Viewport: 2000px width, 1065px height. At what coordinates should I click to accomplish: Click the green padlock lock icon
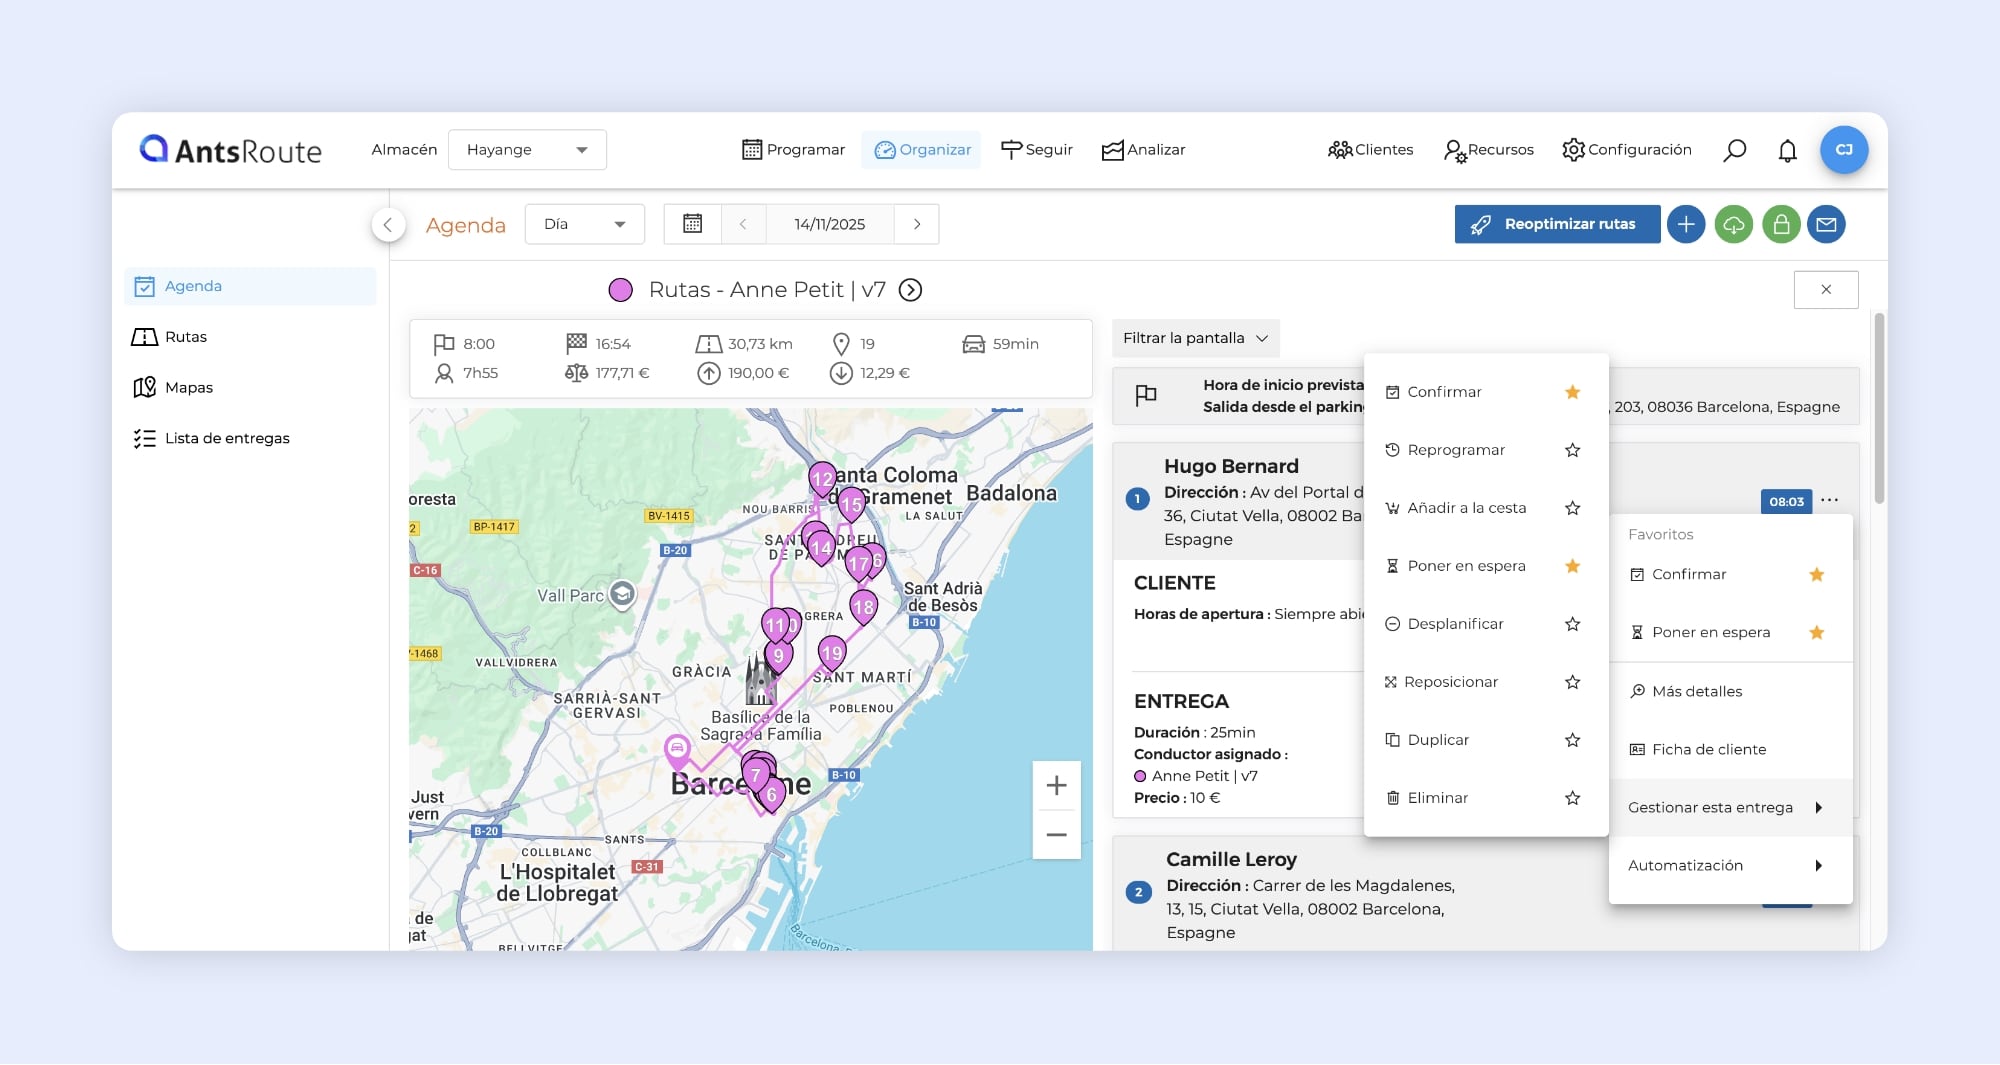point(1781,224)
